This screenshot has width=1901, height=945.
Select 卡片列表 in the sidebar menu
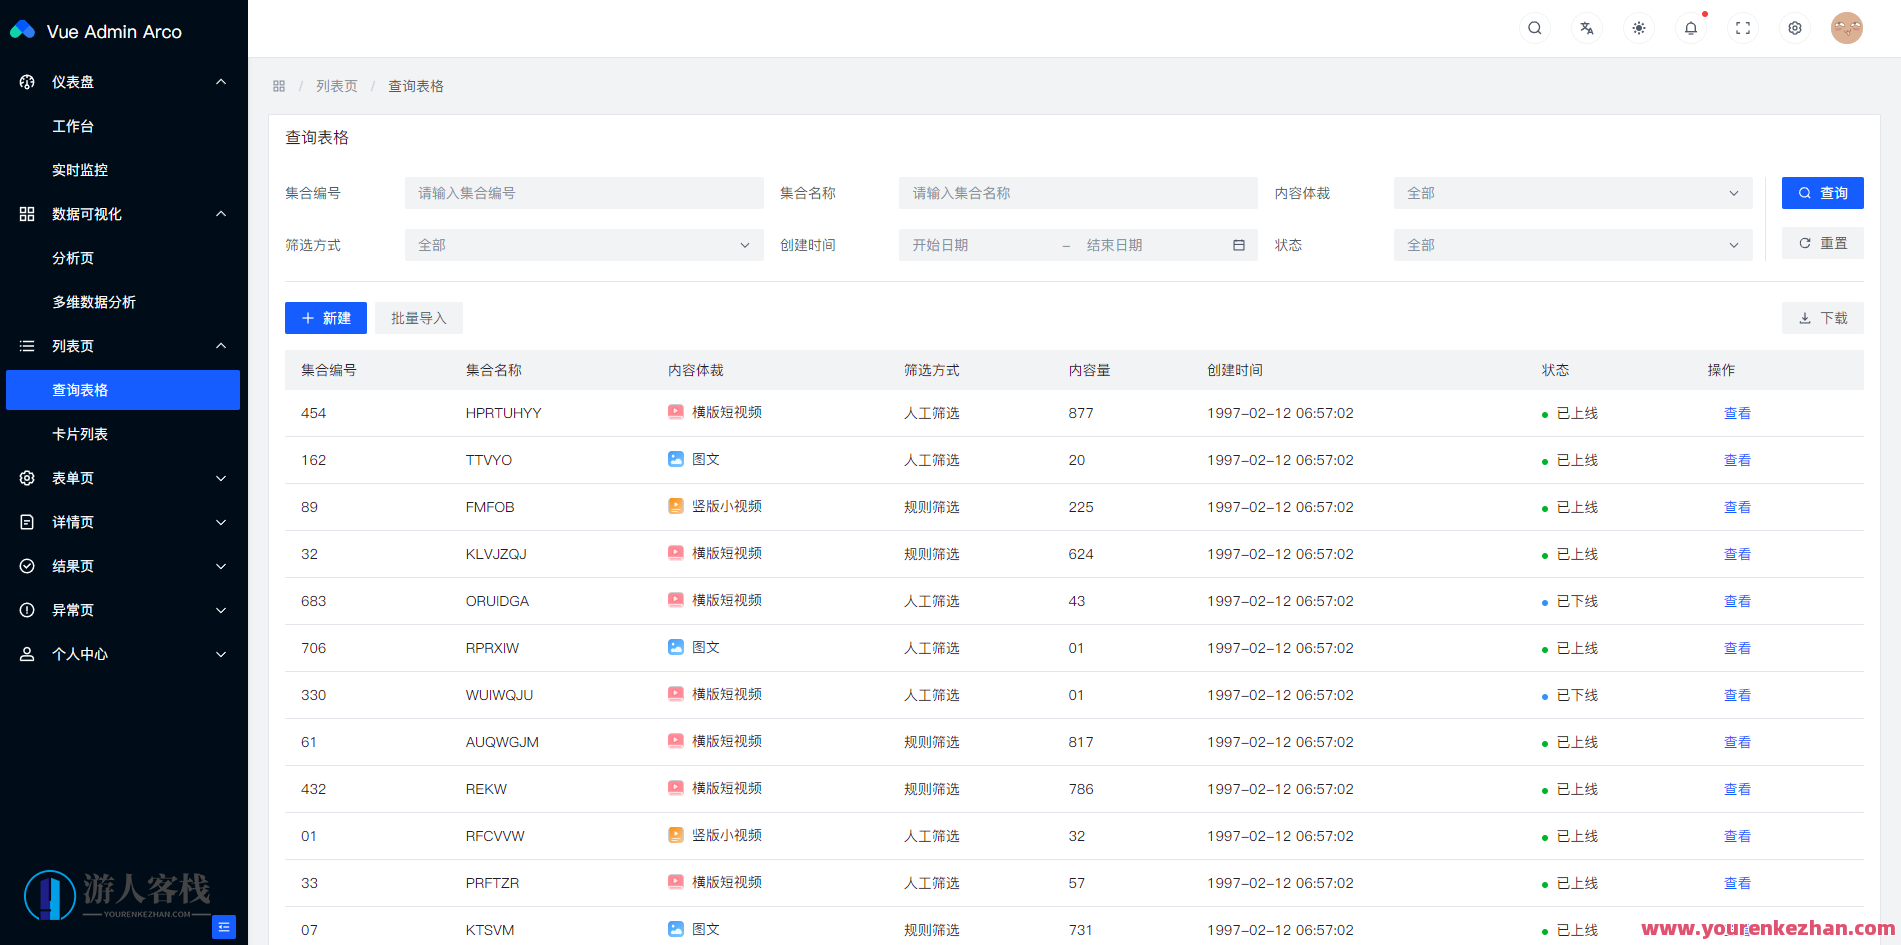tap(81, 433)
